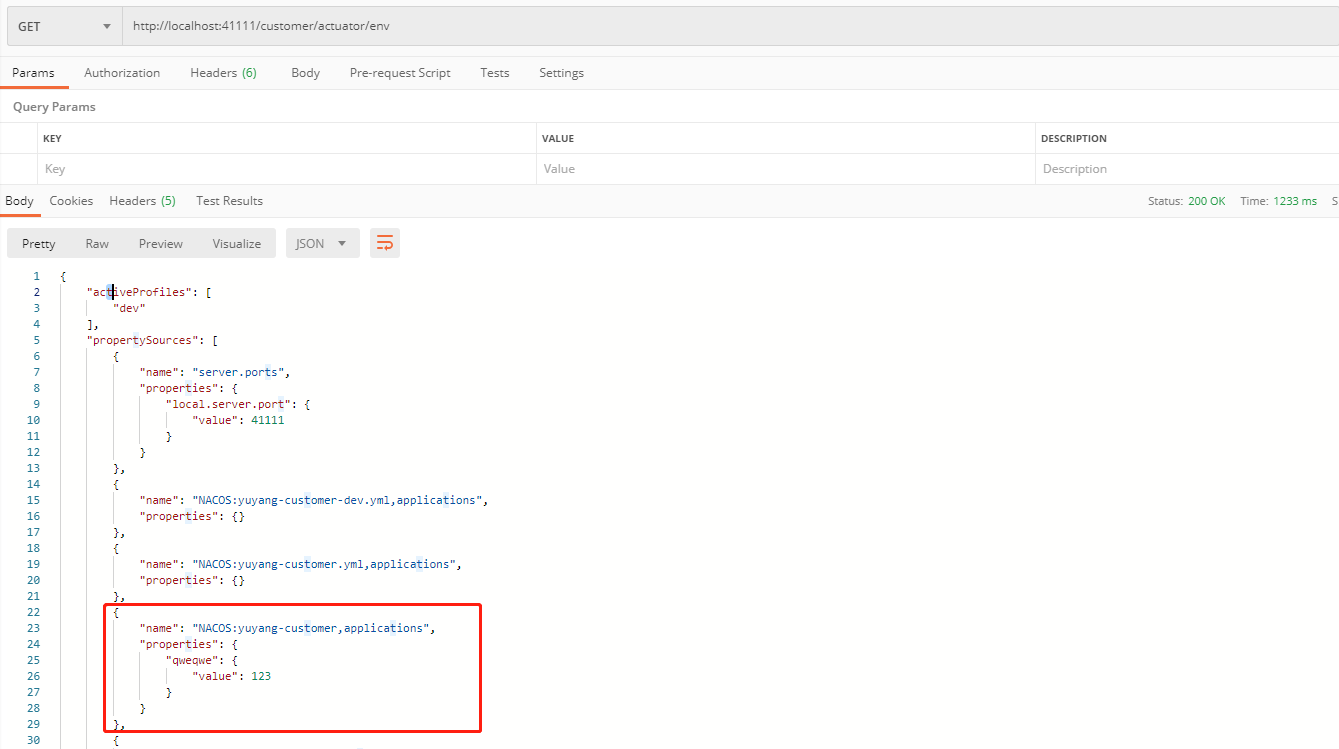Open the Visualize response view
Viewport: 1339px width, 749px height.
pyautogui.click(x=236, y=242)
